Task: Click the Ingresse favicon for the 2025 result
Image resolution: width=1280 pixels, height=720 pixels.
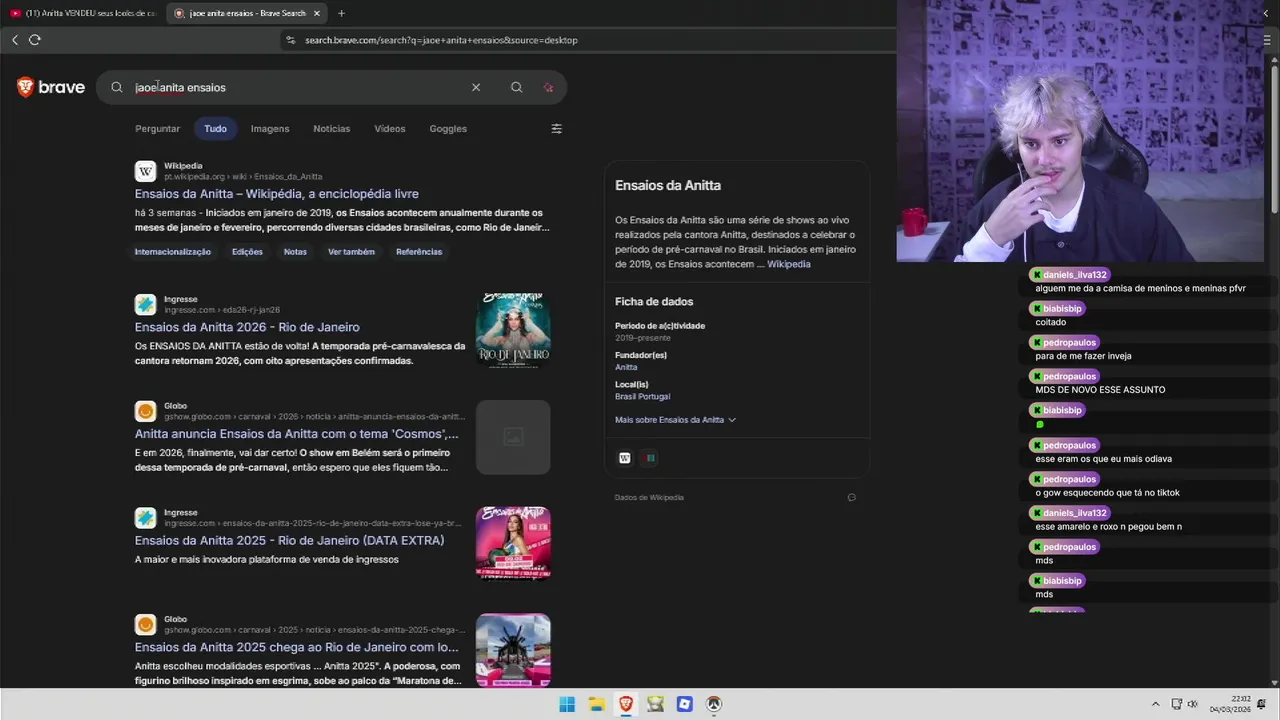Action: tap(146, 517)
